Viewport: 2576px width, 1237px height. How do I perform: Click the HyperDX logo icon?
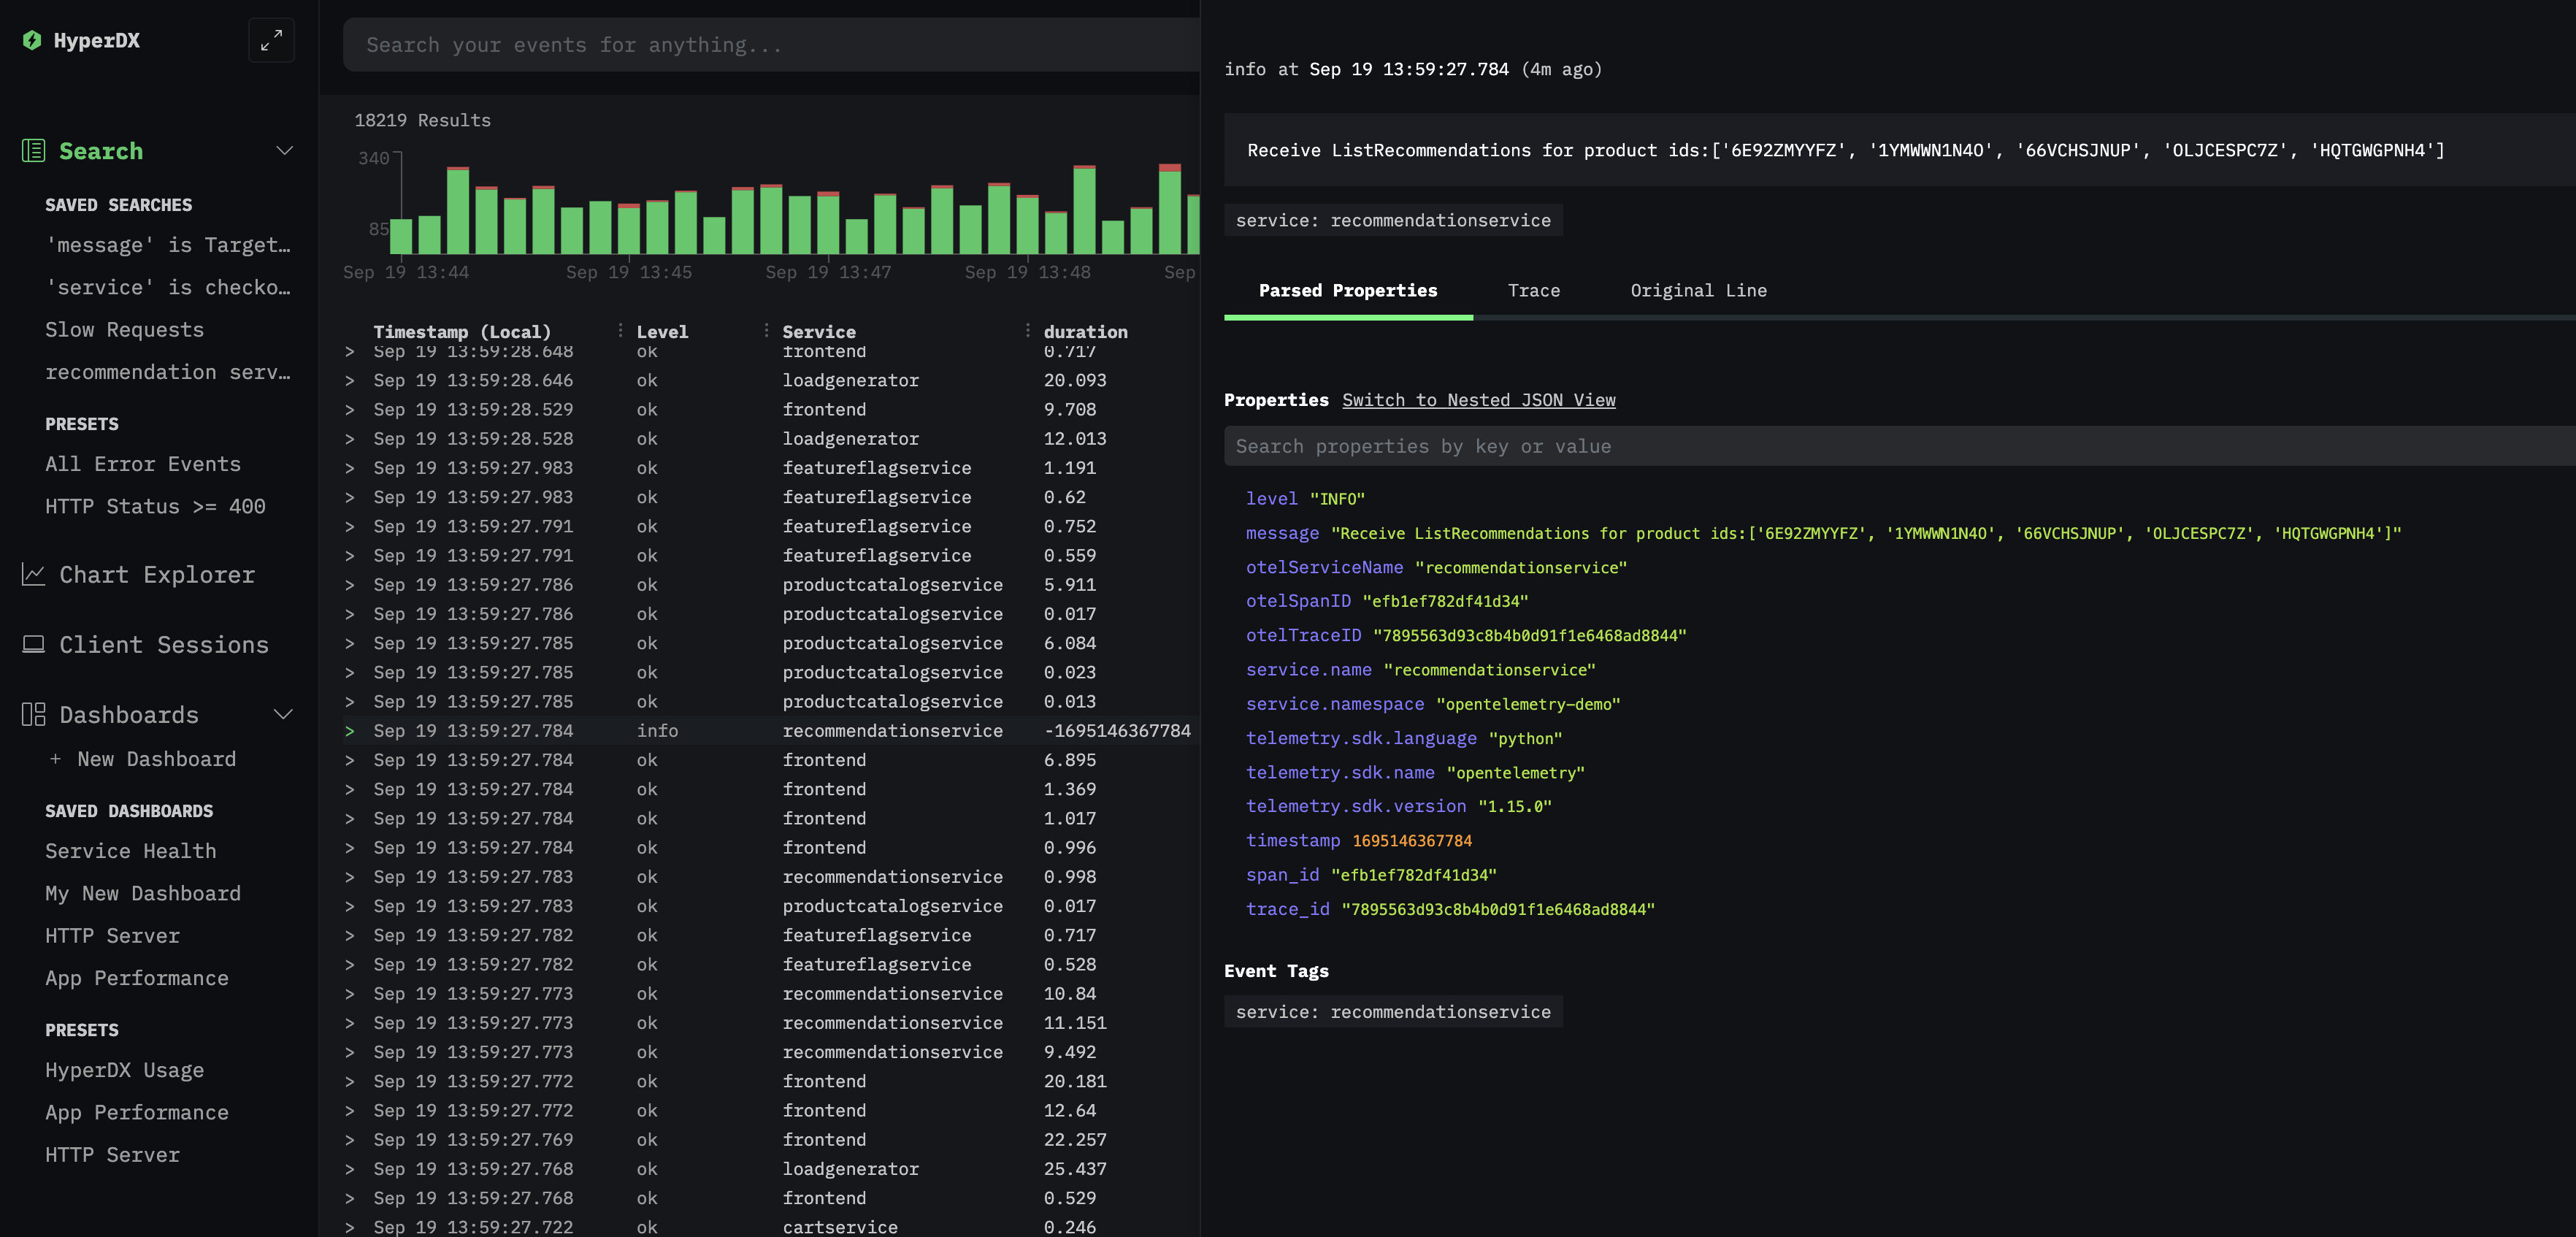[32, 40]
